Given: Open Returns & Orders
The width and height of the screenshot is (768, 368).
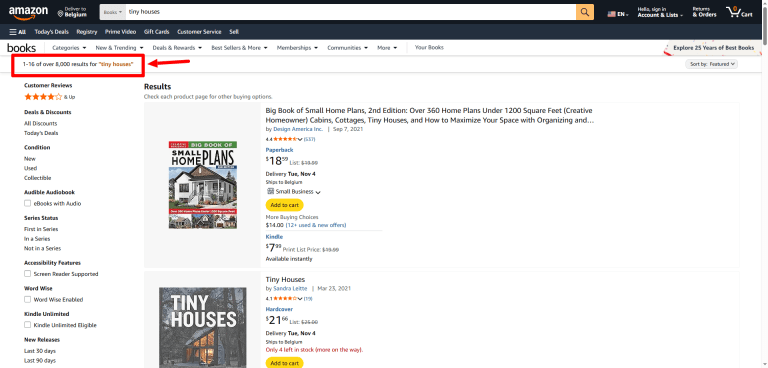Looking at the screenshot, I should [x=704, y=12].
